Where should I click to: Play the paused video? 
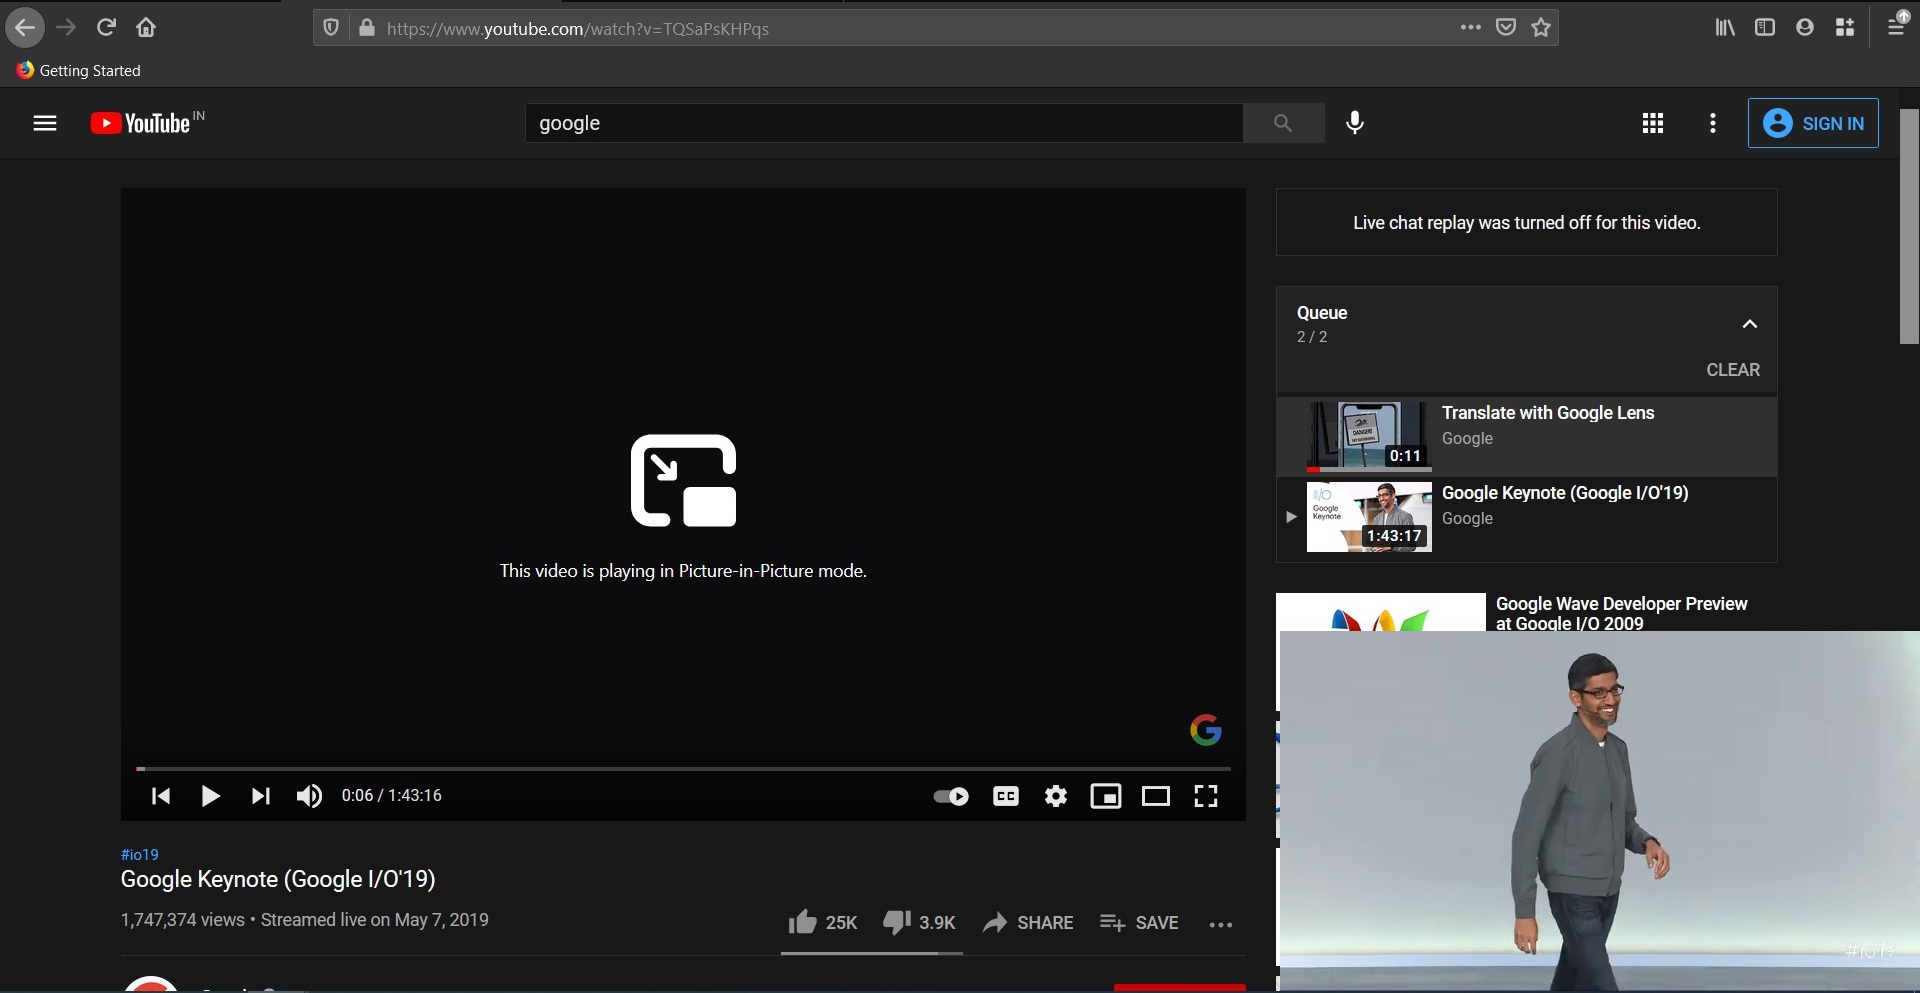210,796
